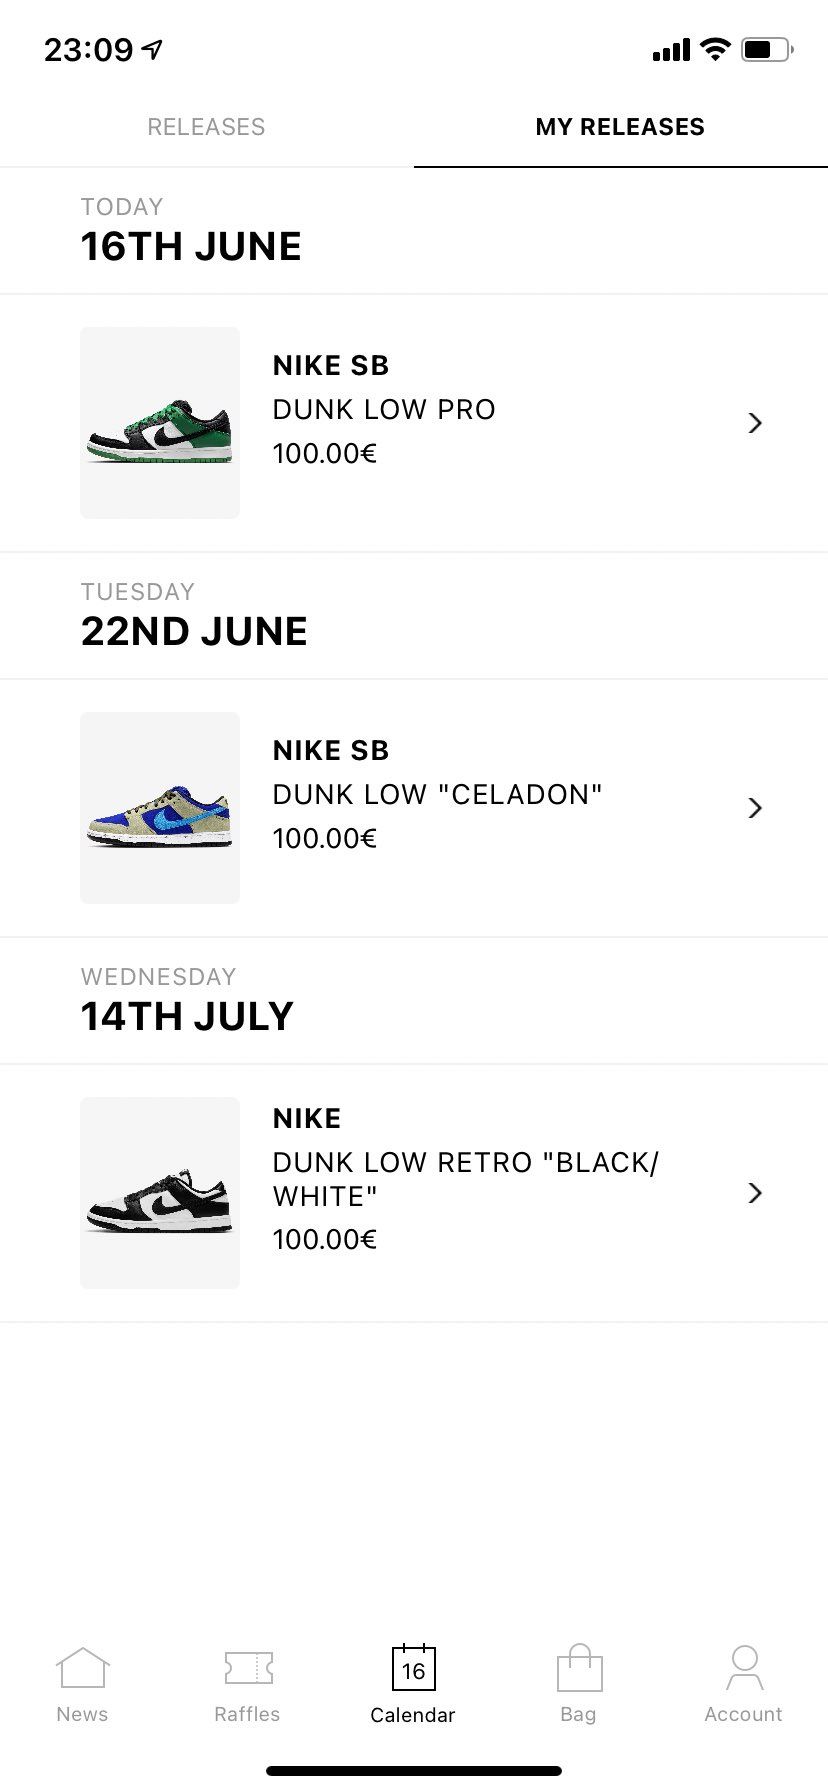The image size is (828, 1792).
Task: Select the My Releases tab
Action: [x=620, y=127]
